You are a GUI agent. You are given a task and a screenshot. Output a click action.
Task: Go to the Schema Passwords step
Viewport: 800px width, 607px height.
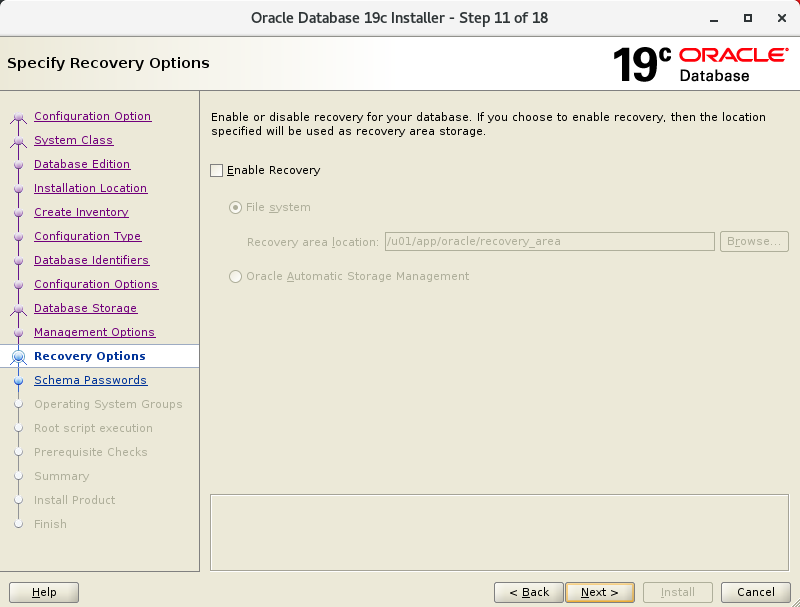pyautogui.click(x=90, y=380)
